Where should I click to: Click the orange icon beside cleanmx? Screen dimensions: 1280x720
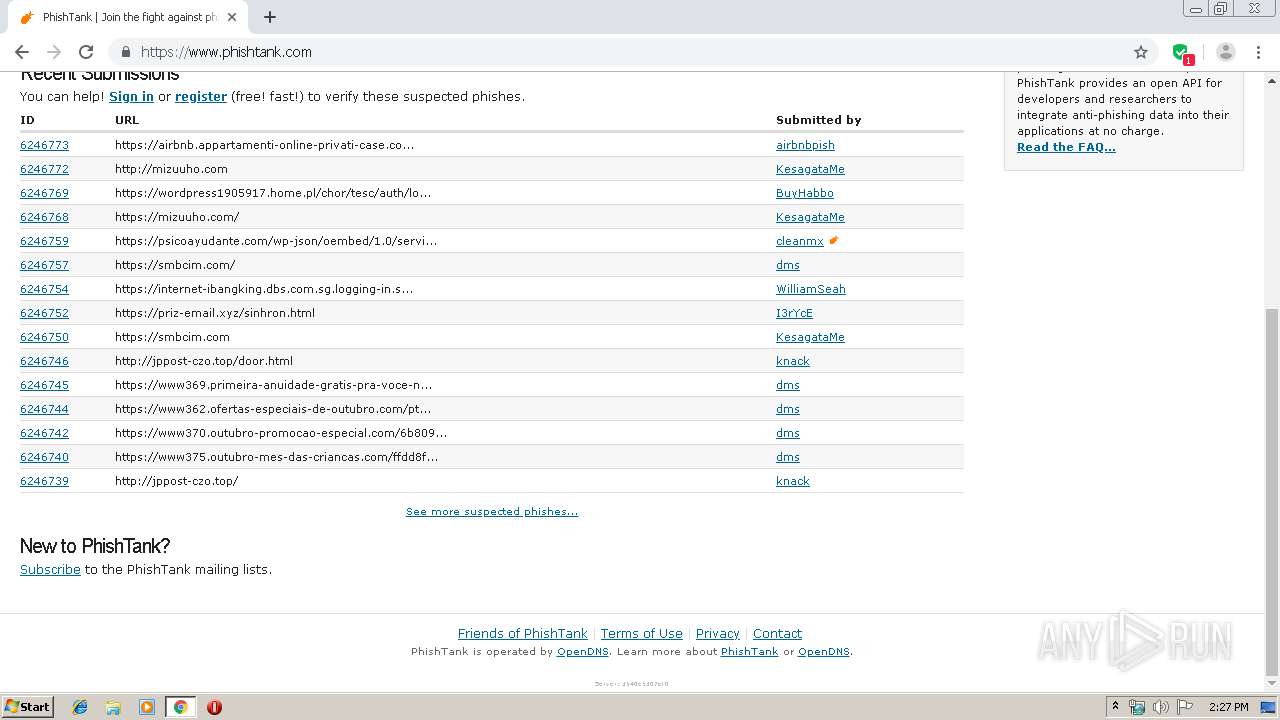point(833,240)
